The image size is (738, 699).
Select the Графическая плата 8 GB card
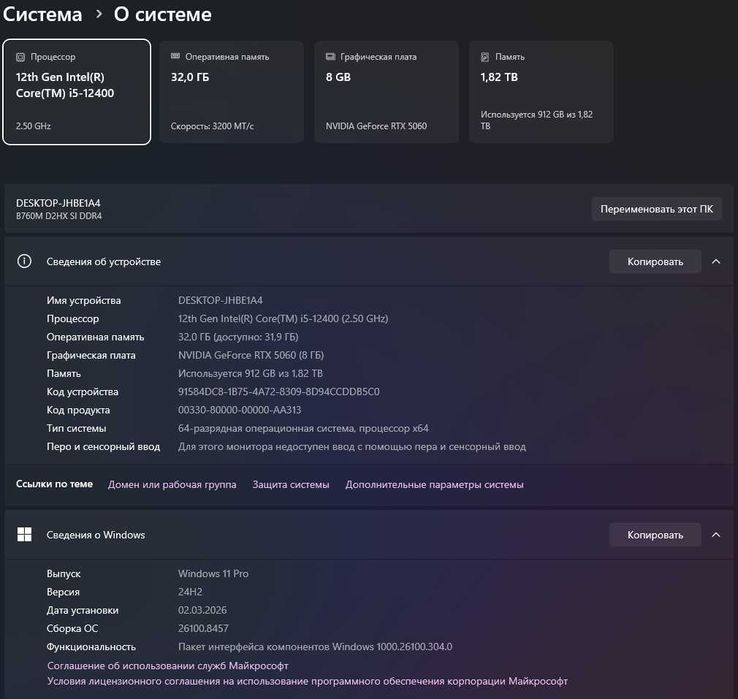[x=386, y=92]
